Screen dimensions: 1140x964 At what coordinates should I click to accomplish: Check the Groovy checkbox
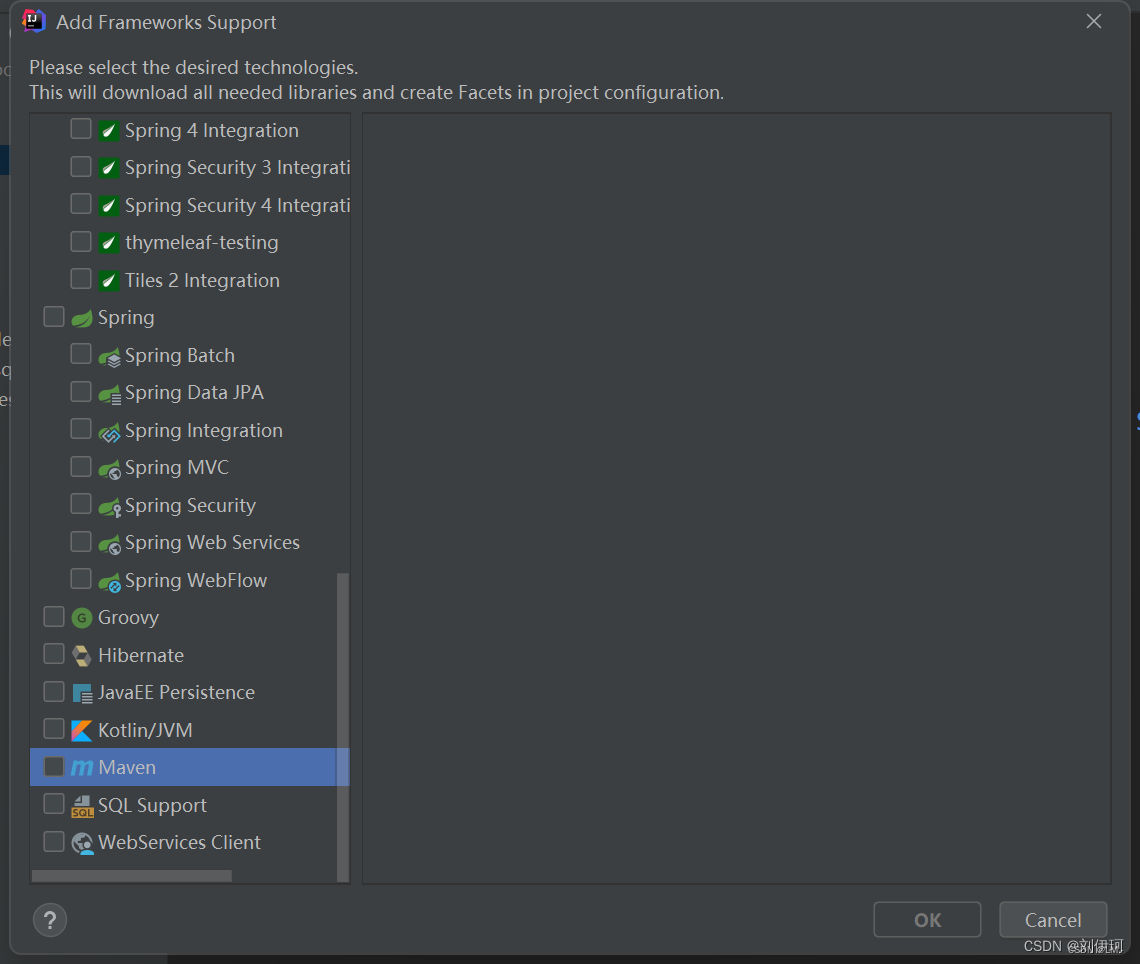54,616
